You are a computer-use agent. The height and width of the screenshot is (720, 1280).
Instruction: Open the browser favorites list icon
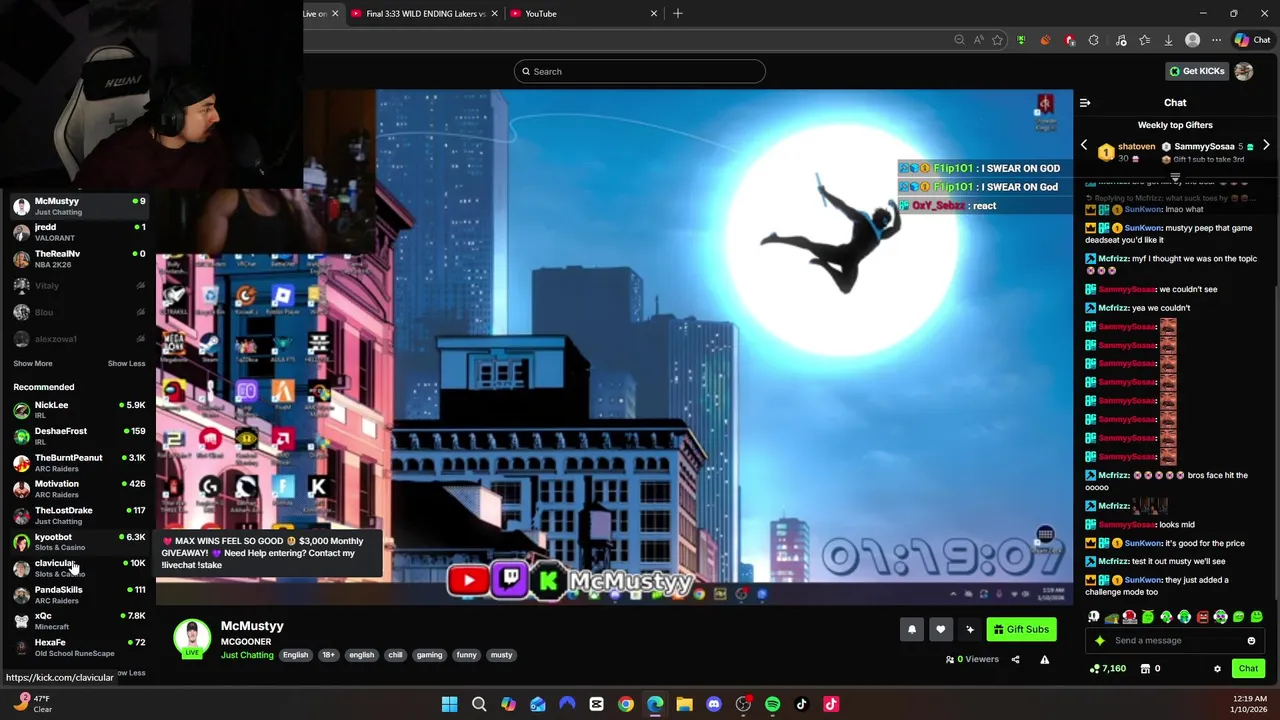[1144, 40]
